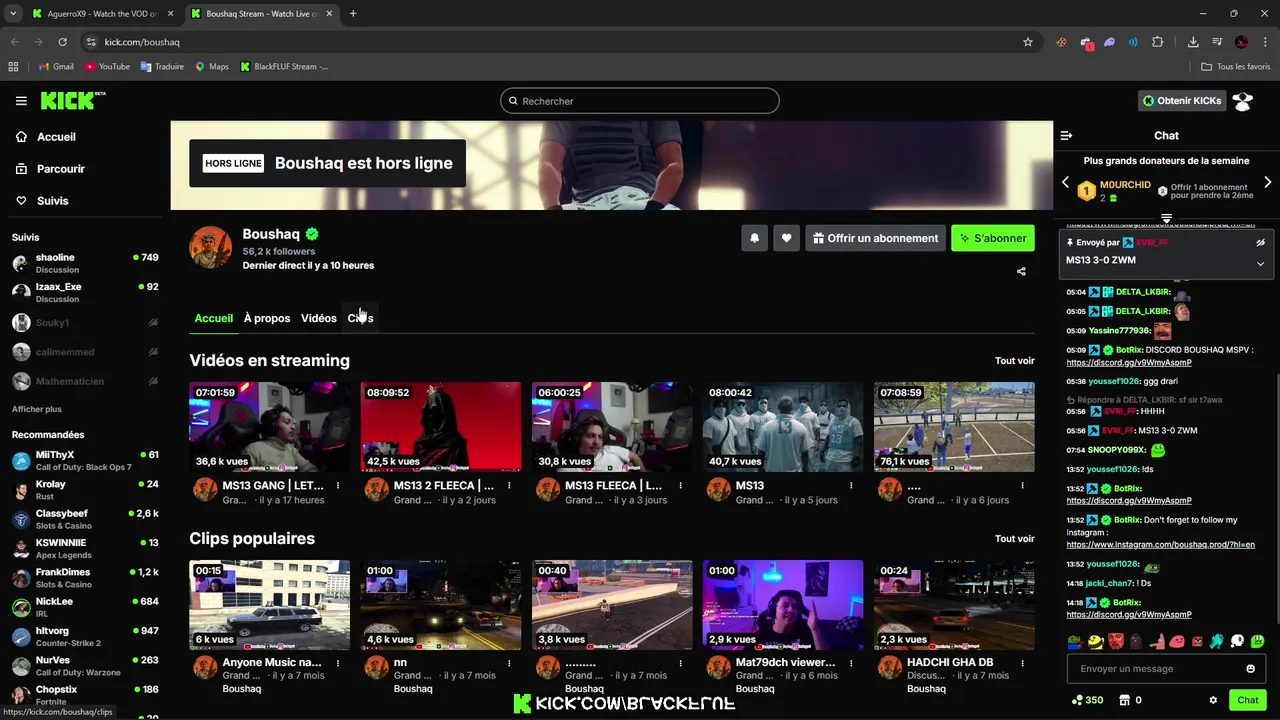This screenshot has width=1280, height=720.
Task: Click the green frog emote in quick emotes
Action: pyautogui.click(x=1074, y=641)
